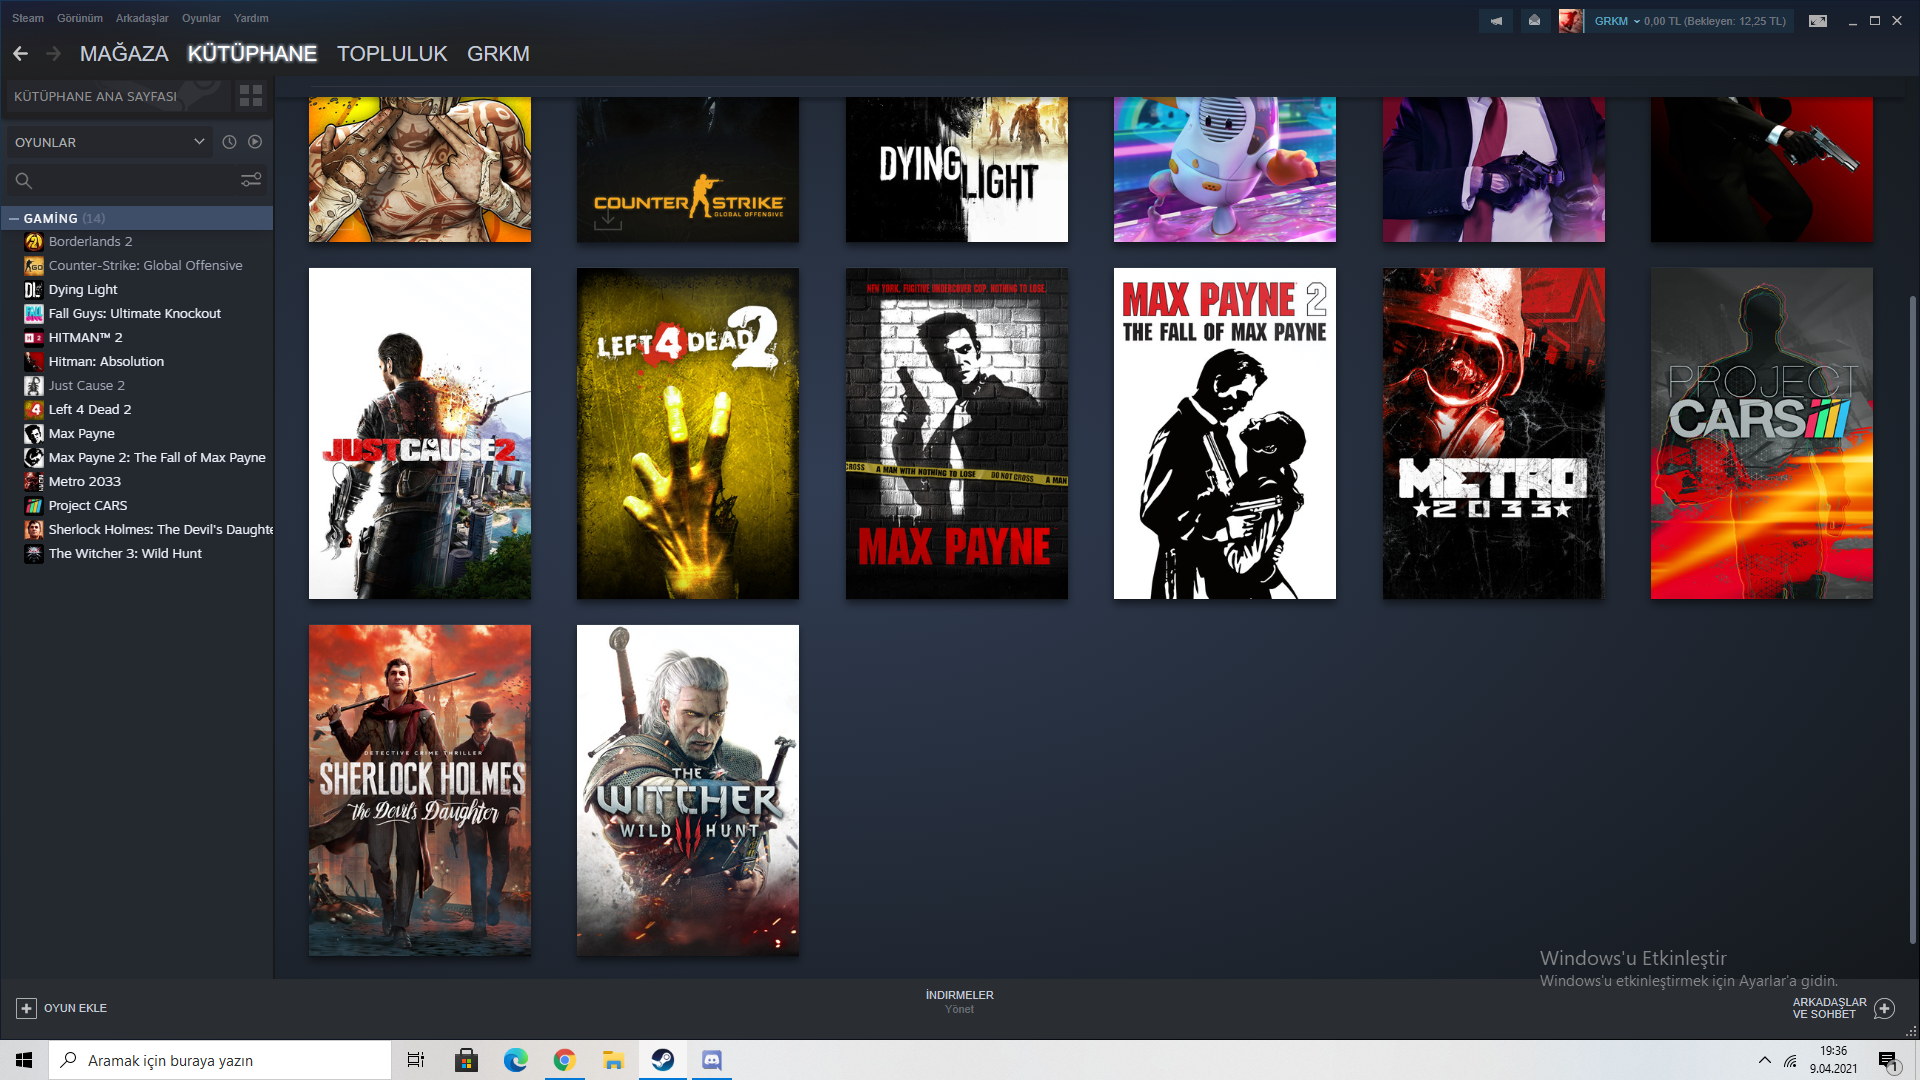Open Windows Start menu
1920x1080 pixels.
pos(24,1060)
